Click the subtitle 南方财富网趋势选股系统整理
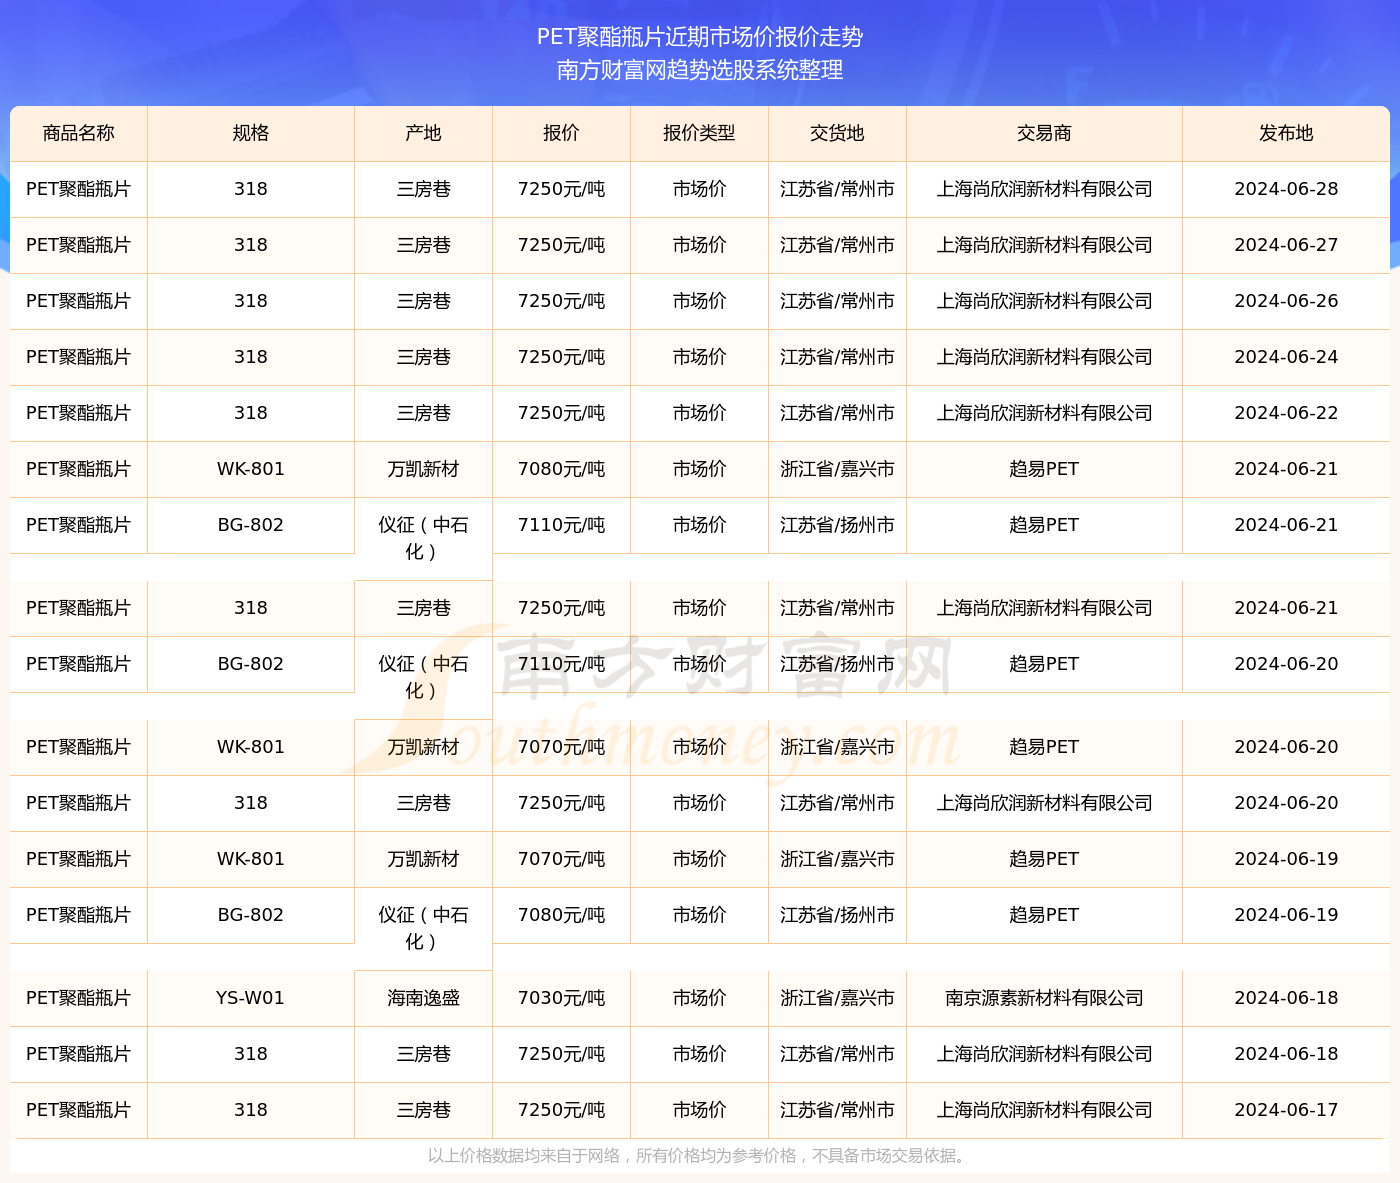 click(700, 70)
